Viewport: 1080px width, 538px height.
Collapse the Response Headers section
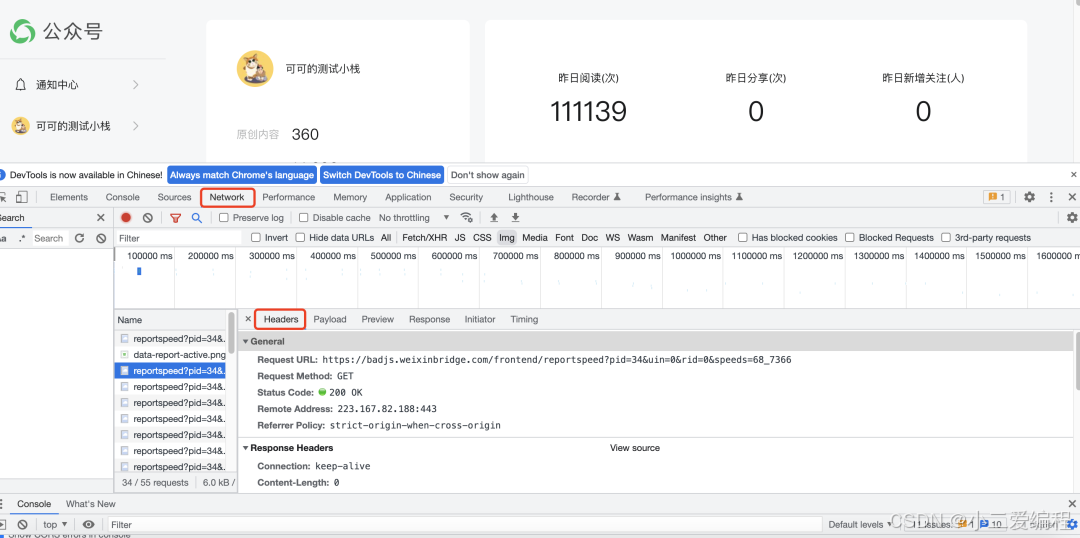coord(246,448)
